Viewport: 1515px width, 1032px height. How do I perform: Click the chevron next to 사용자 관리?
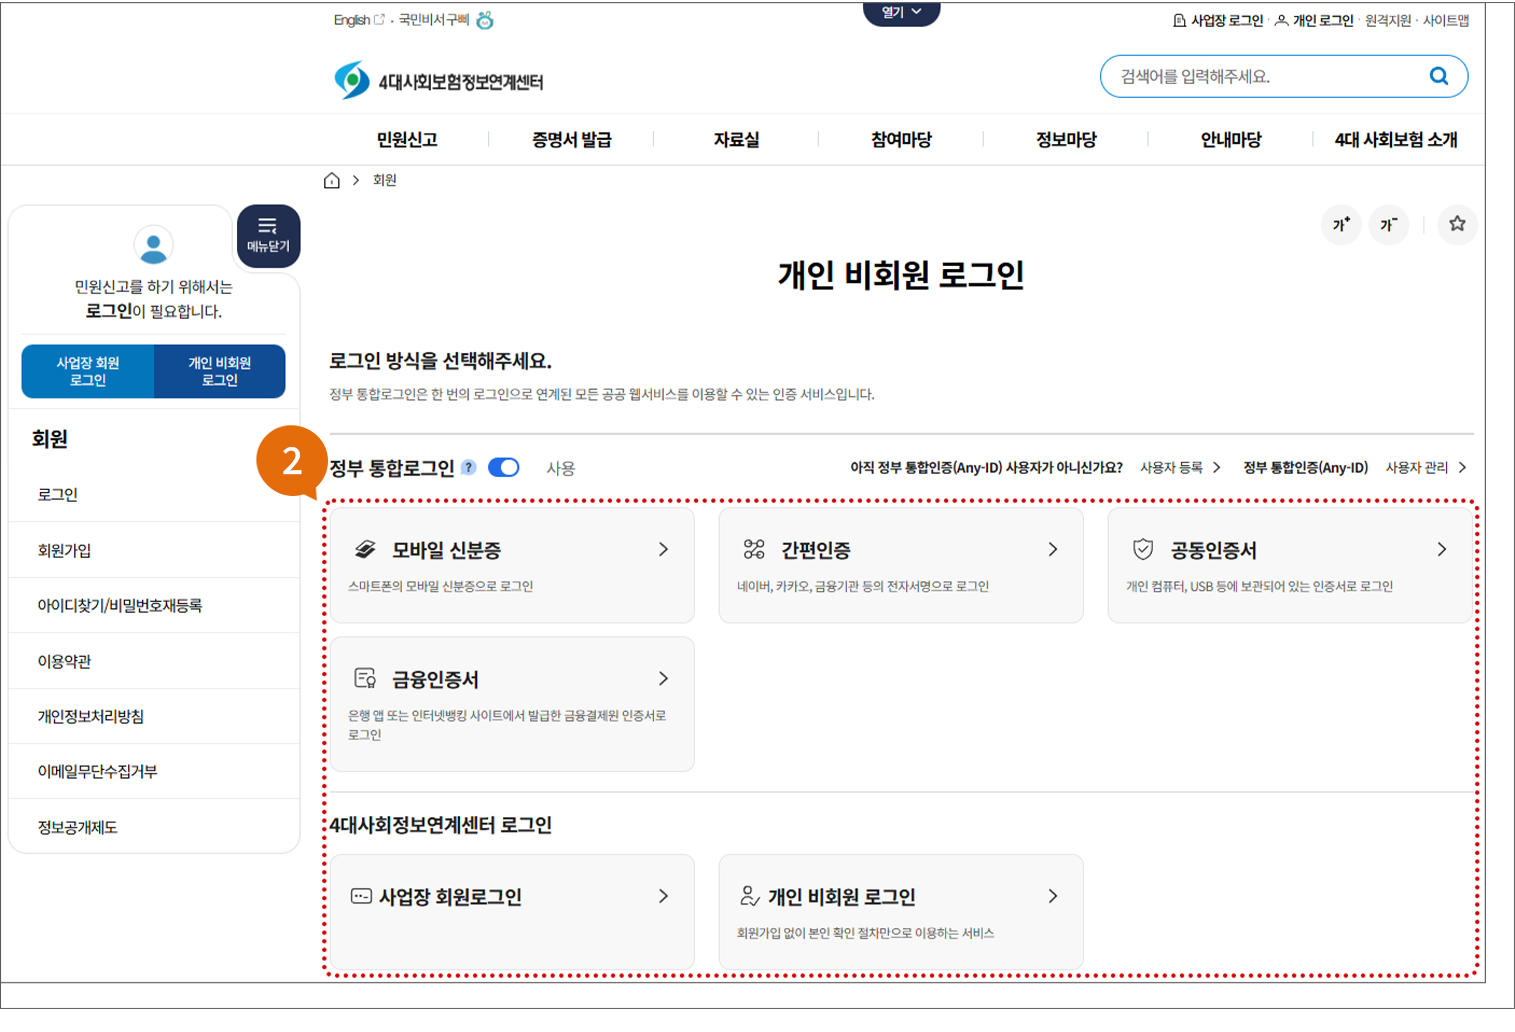pos(1463,467)
